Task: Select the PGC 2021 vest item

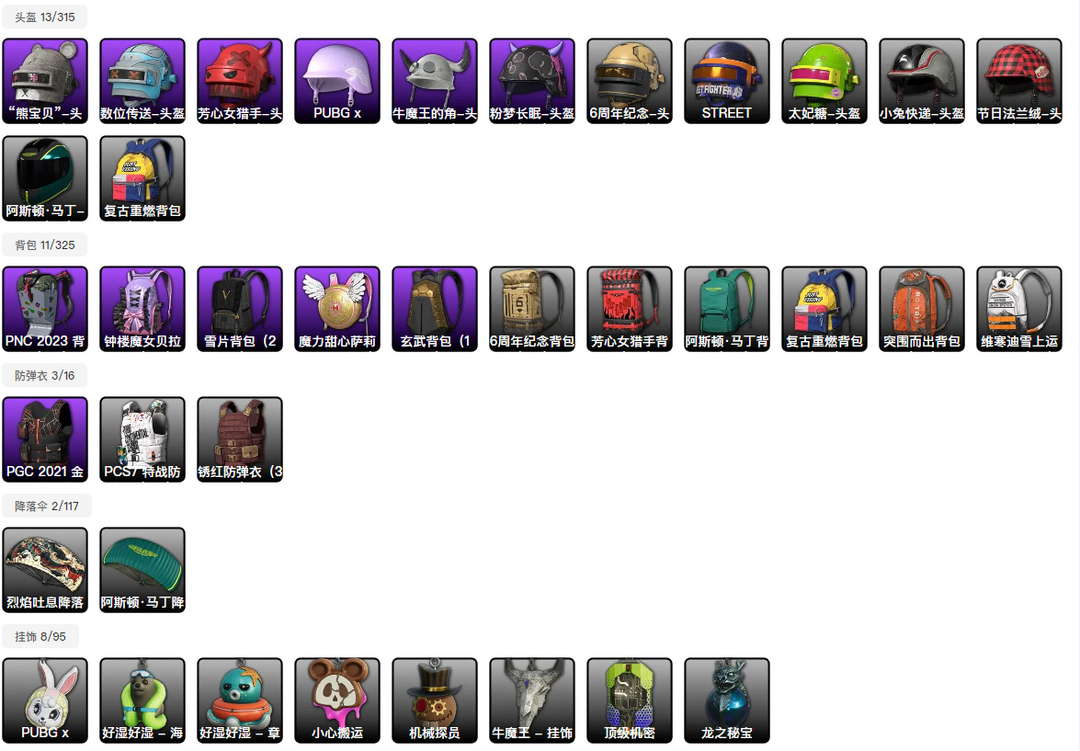Action: (45, 440)
